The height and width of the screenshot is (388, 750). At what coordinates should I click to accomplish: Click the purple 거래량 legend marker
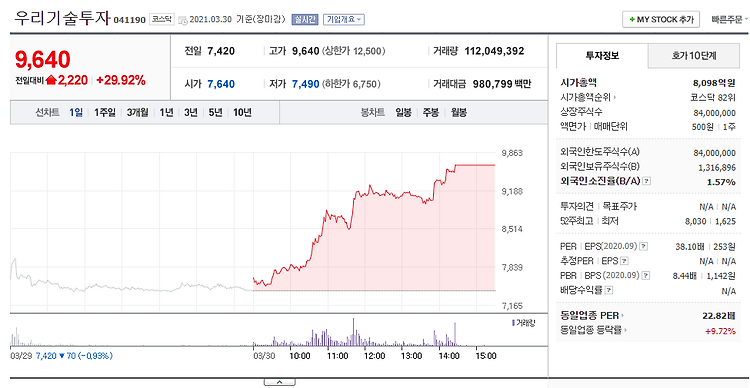[513, 323]
